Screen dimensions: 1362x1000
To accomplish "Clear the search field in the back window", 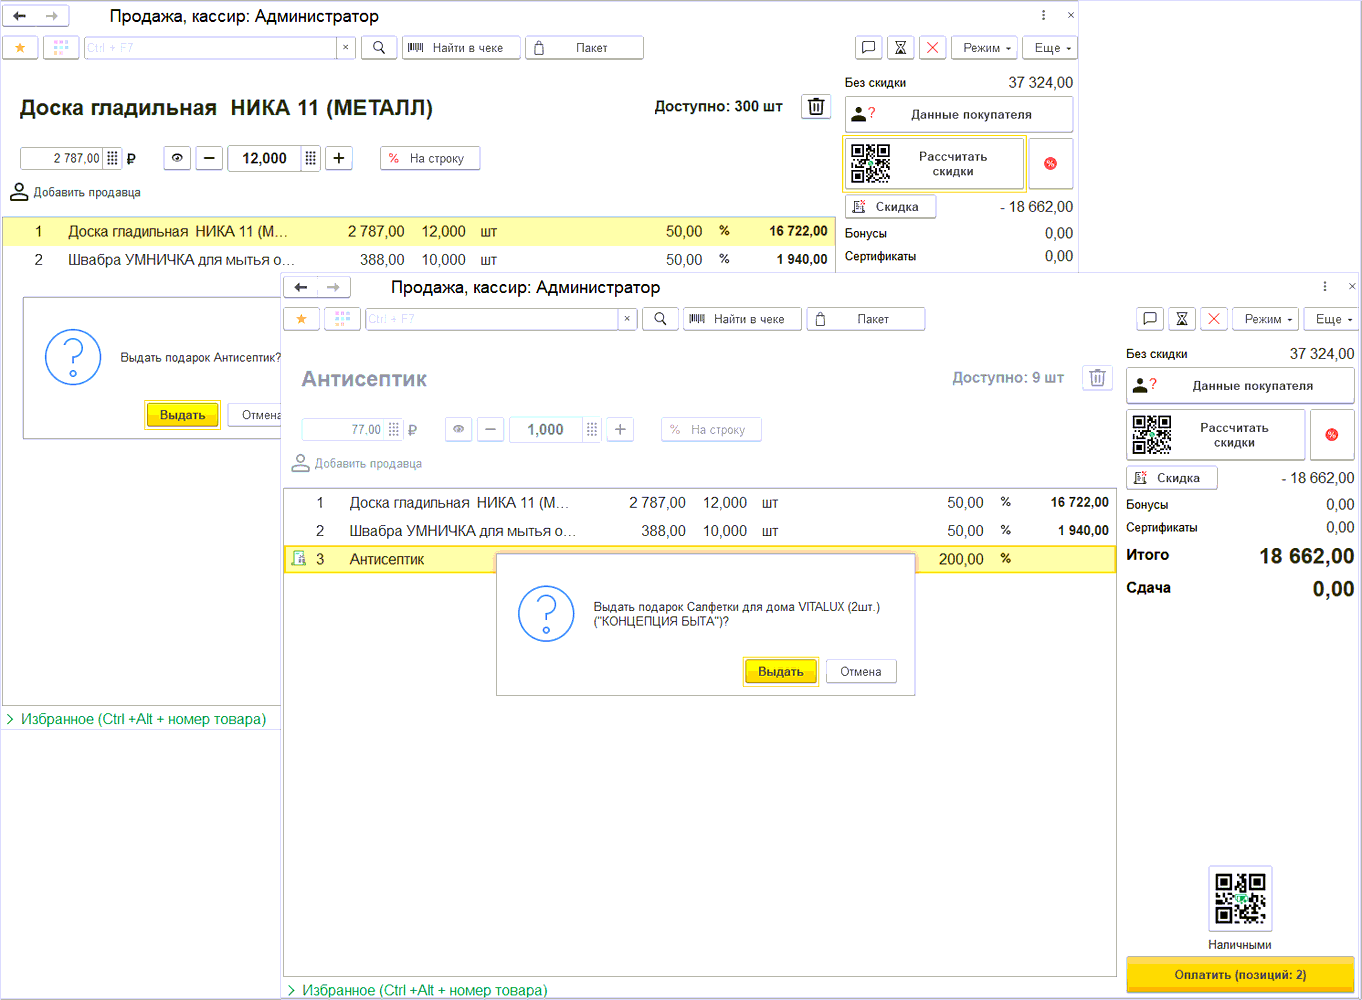I will (x=346, y=48).
